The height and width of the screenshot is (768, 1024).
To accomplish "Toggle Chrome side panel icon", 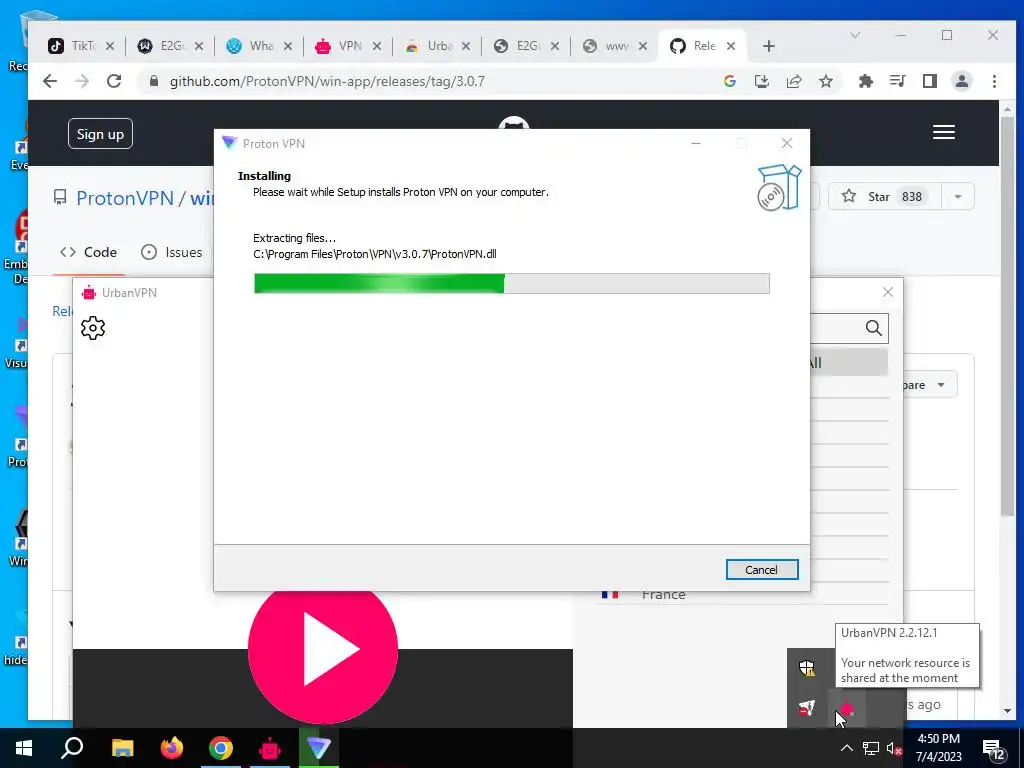I will point(929,81).
